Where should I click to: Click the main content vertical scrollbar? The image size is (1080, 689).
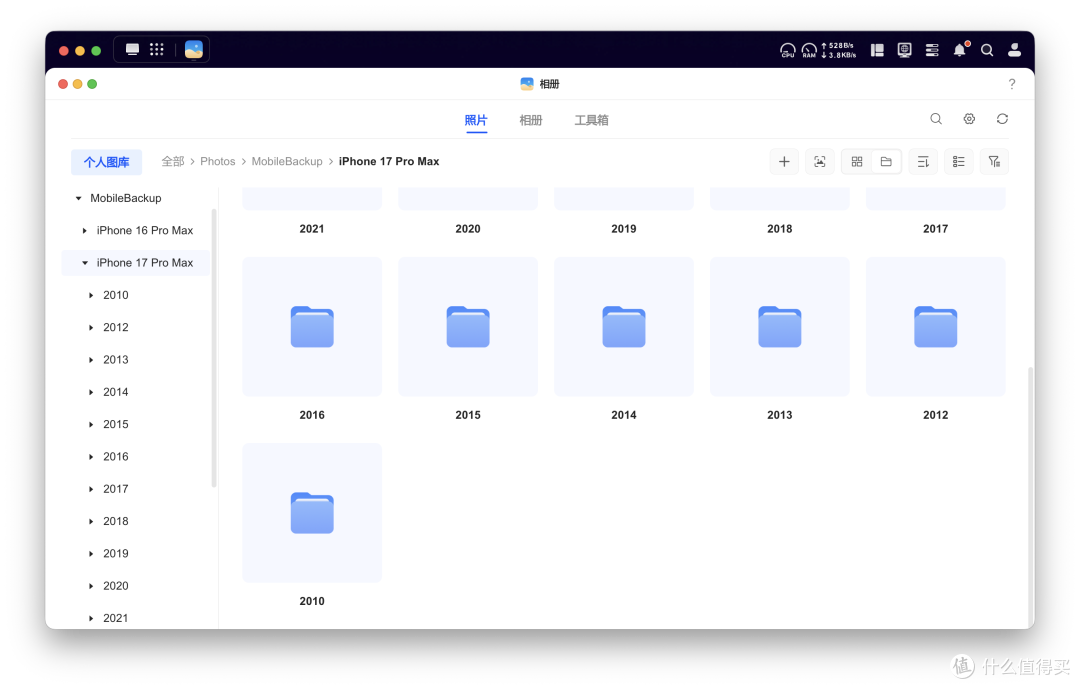tap(1030, 496)
